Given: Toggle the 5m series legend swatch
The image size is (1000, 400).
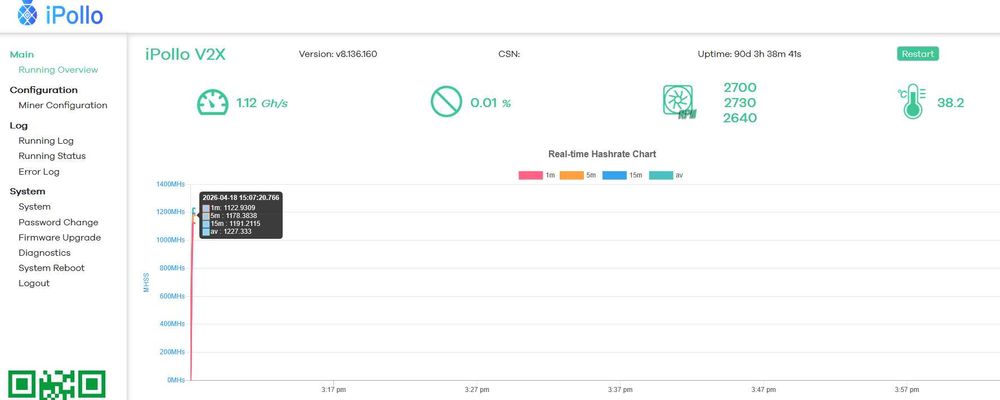Looking at the screenshot, I should pyautogui.click(x=572, y=175).
